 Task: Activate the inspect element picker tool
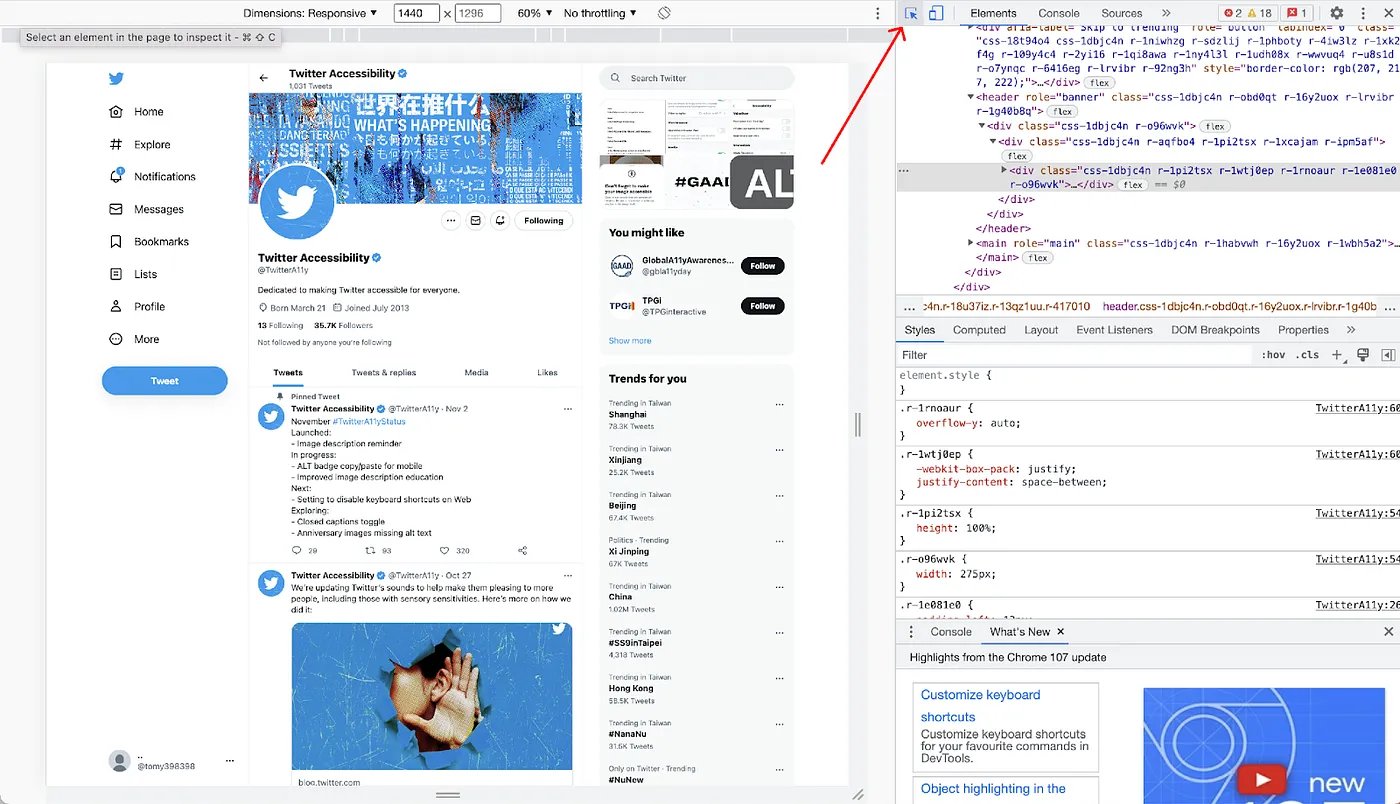click(x=911, y=13)
